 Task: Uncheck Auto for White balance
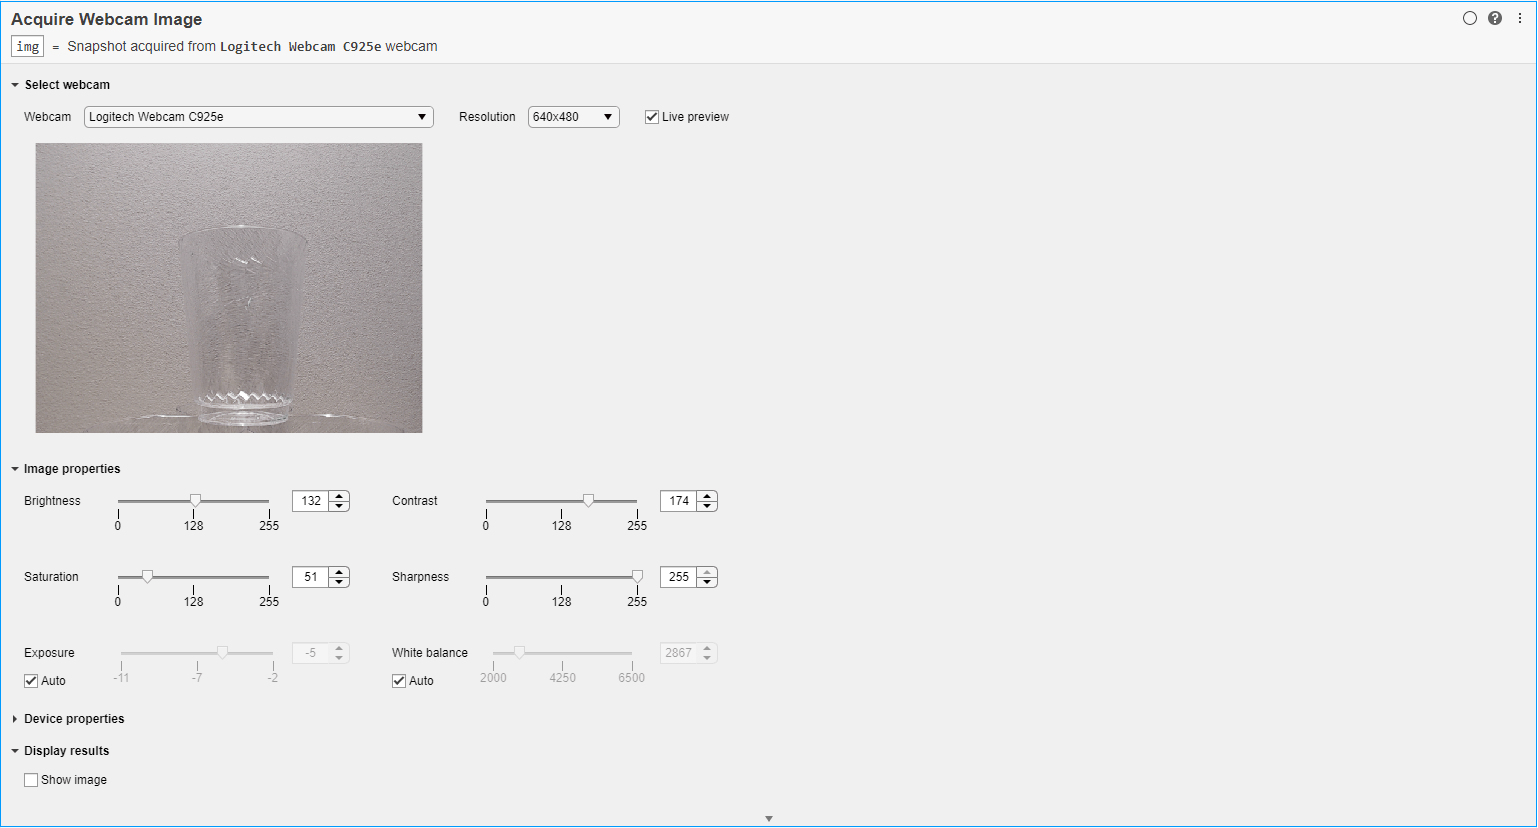[x=398, y=680]
